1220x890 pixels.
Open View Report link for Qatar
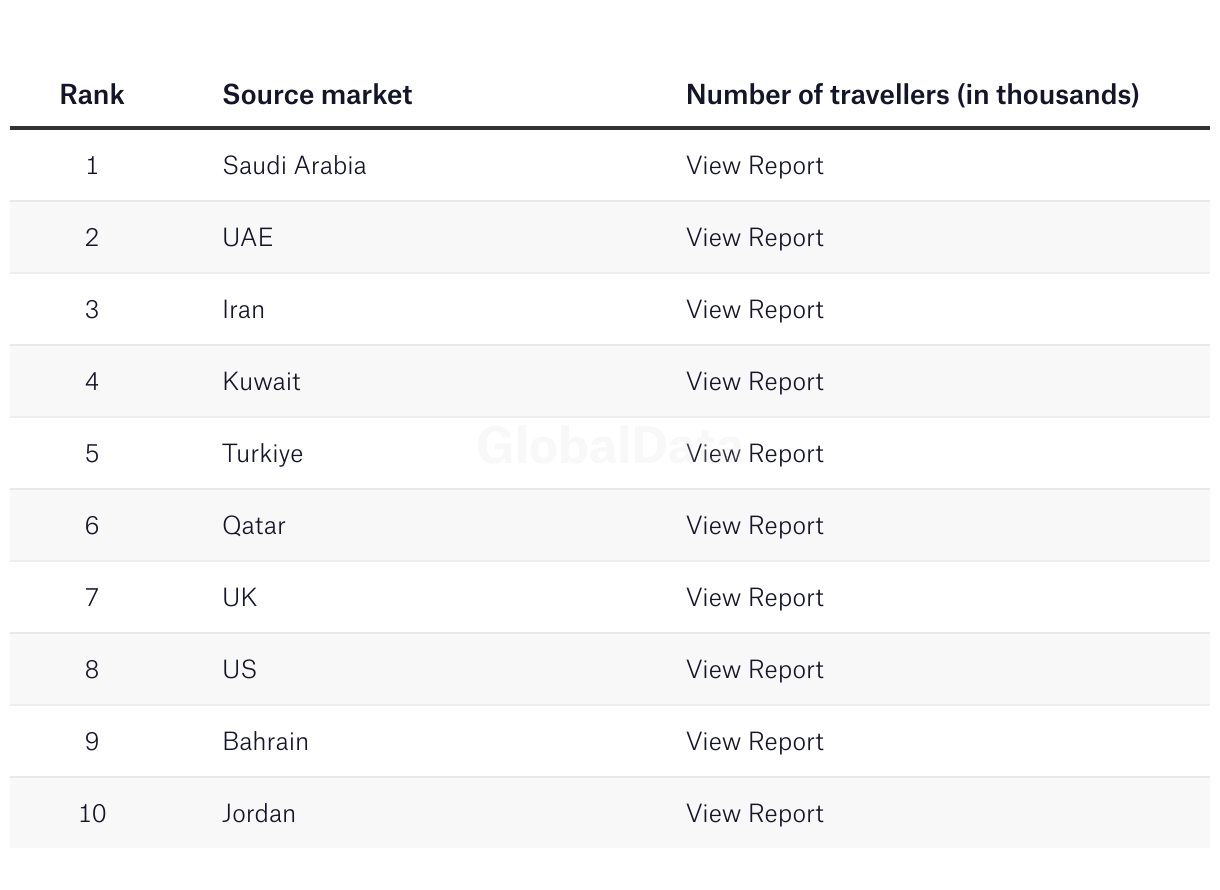point(754,526)
